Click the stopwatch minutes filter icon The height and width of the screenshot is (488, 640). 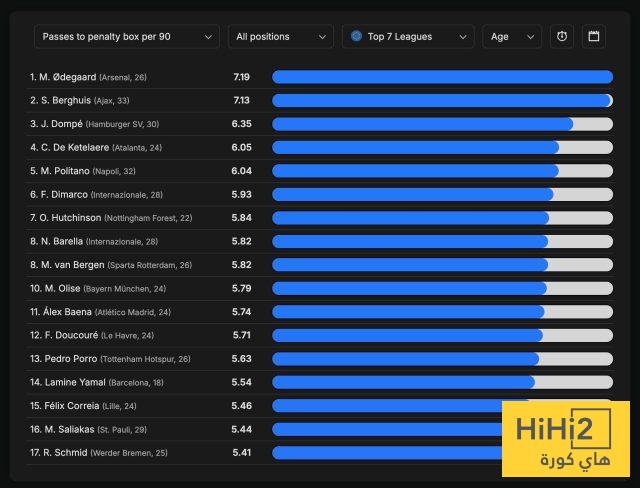click(x=562, y=37)
